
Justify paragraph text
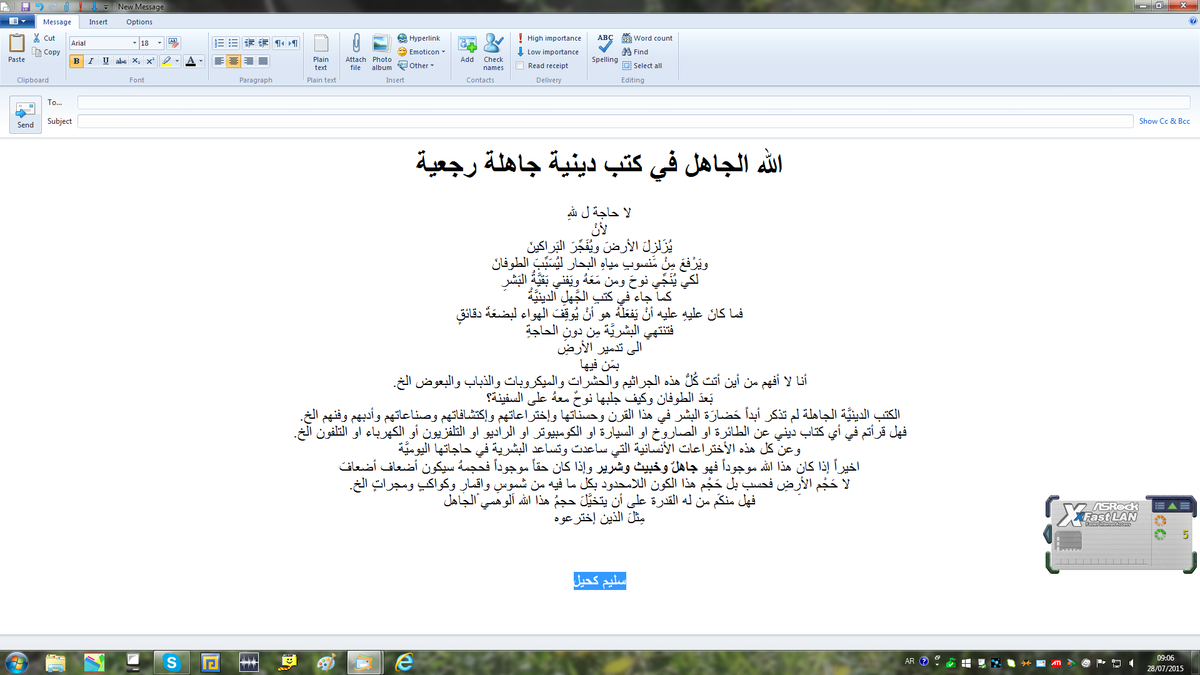263,61
